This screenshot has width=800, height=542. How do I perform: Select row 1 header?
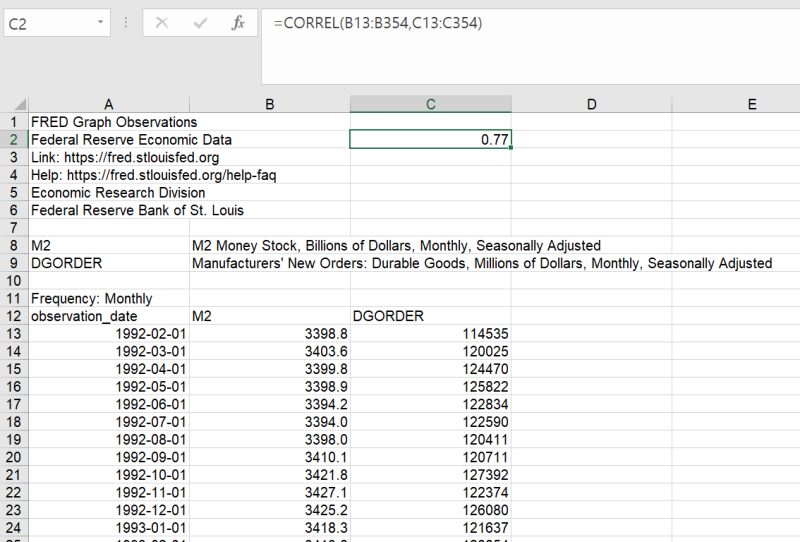pos(14,122)
